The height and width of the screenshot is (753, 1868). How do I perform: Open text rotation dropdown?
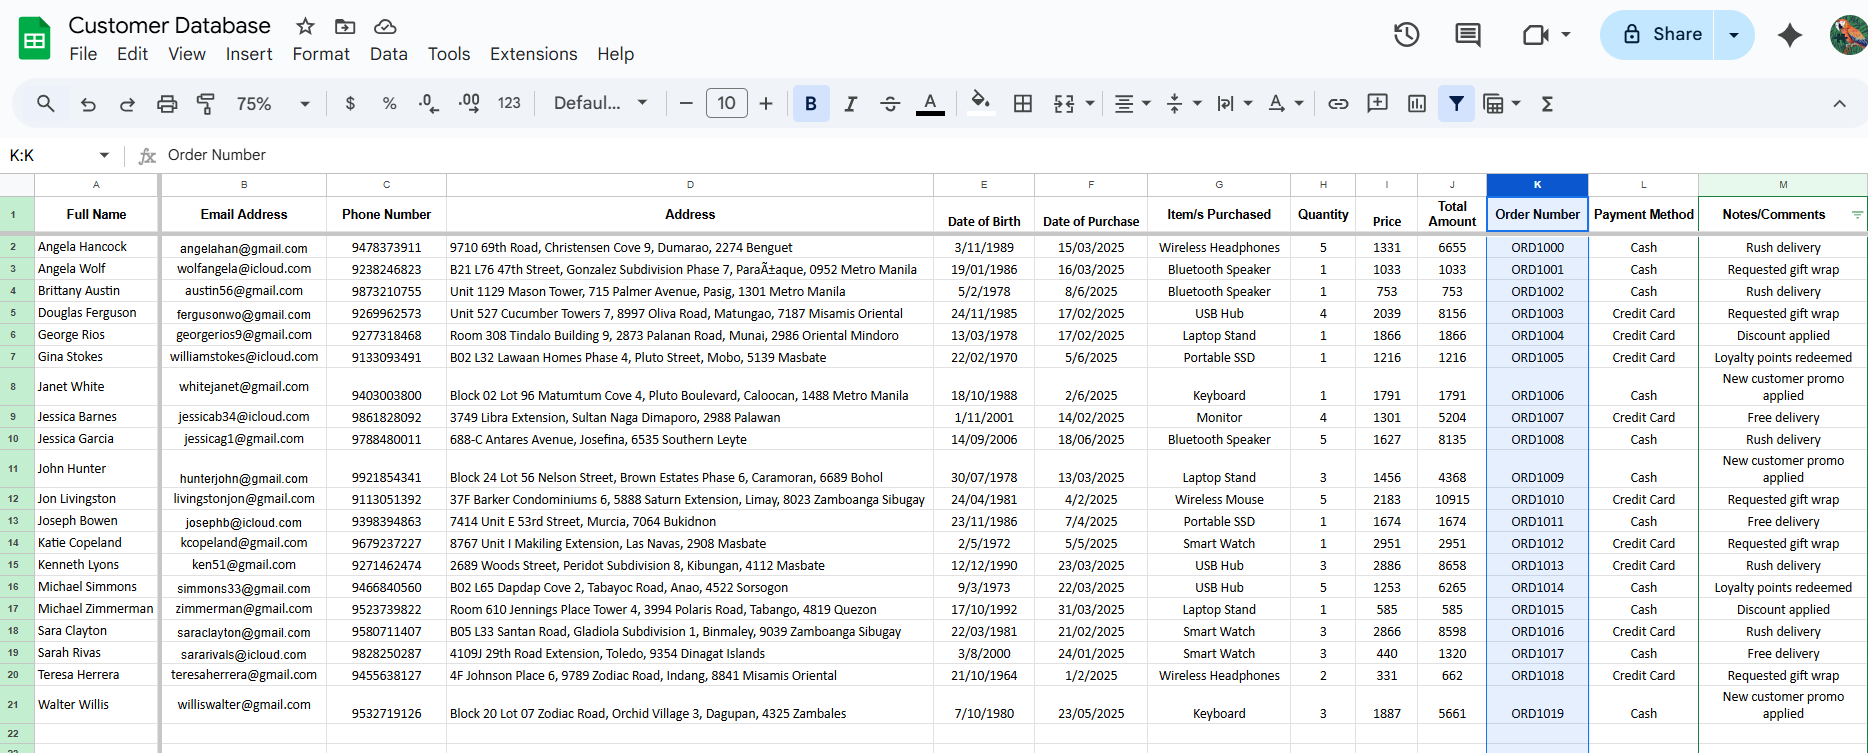pos(1285,103)
